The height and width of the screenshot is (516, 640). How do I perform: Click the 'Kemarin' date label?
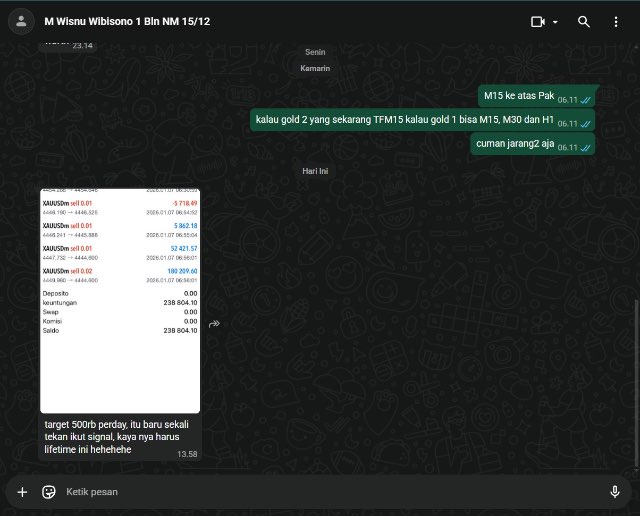click(315, 68)
